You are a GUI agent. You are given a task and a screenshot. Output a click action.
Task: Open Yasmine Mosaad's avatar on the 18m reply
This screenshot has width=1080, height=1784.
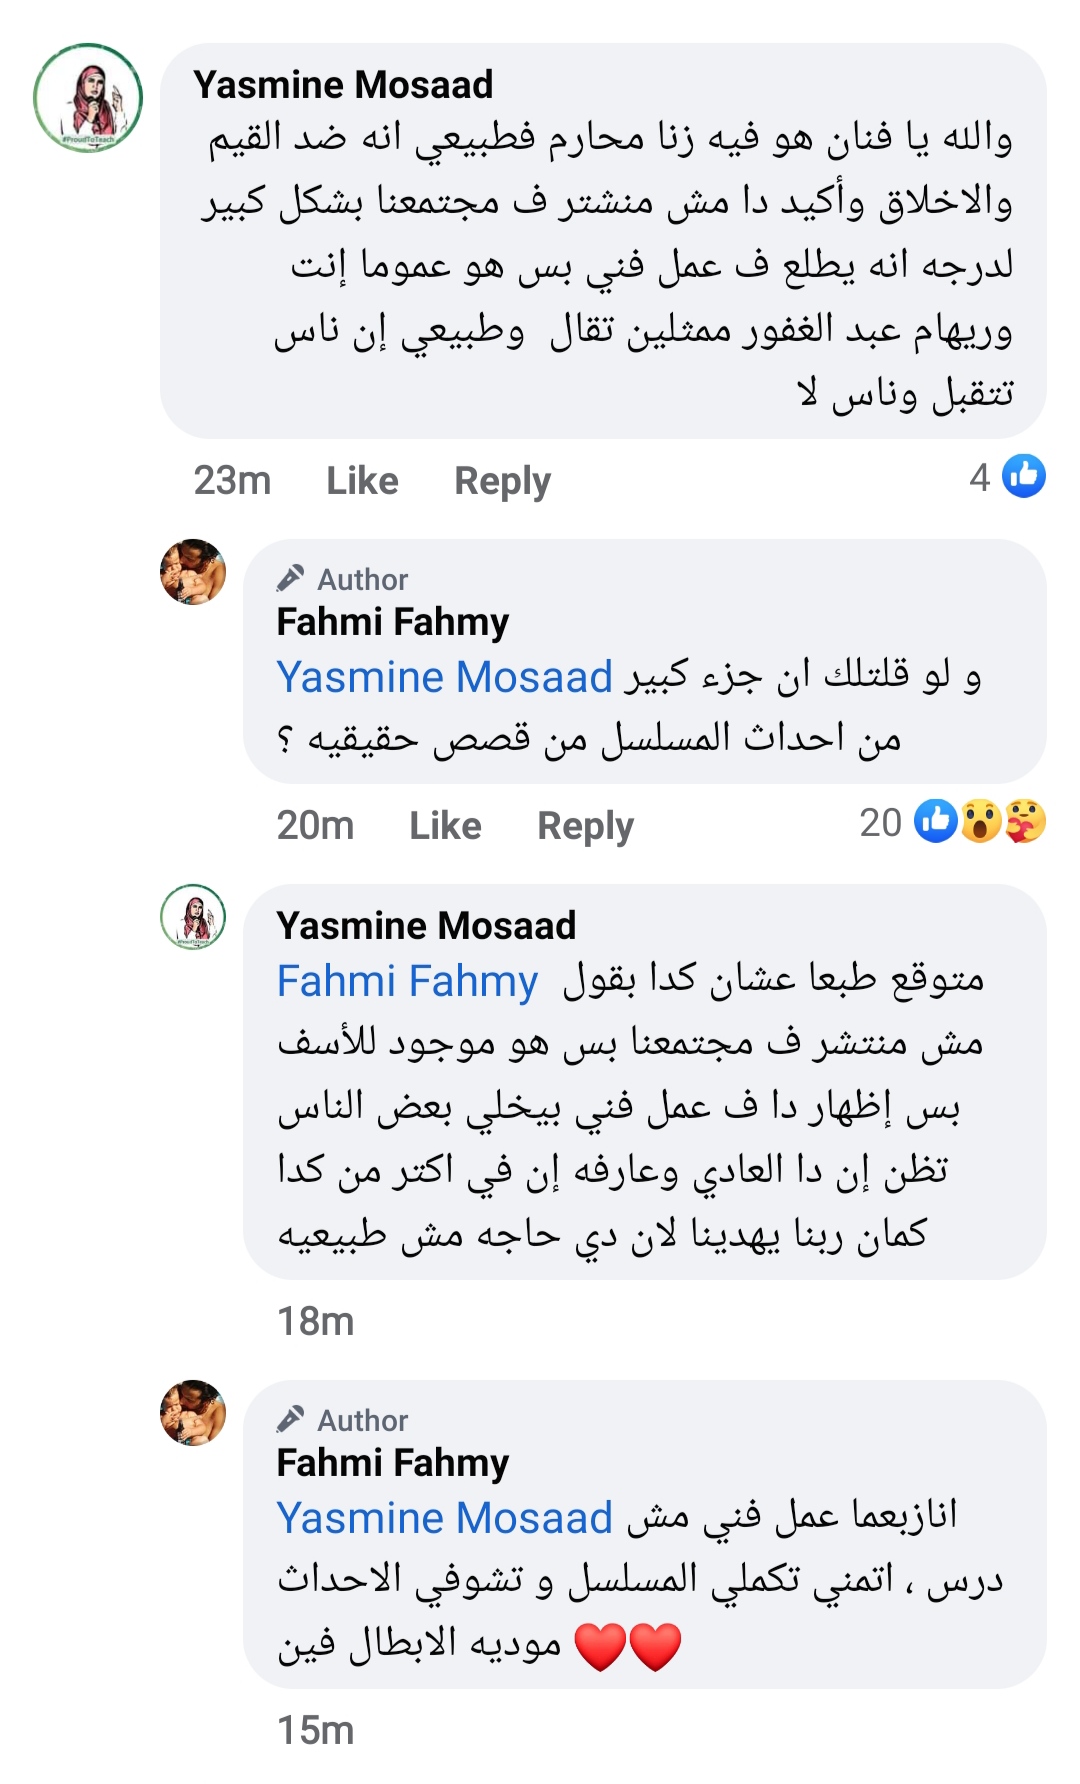click(x=193, y=916)
